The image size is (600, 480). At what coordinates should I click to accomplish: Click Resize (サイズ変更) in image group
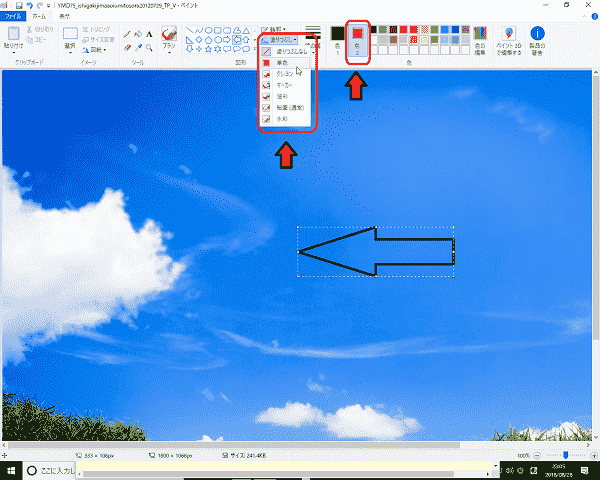click(x=99, y=39)
